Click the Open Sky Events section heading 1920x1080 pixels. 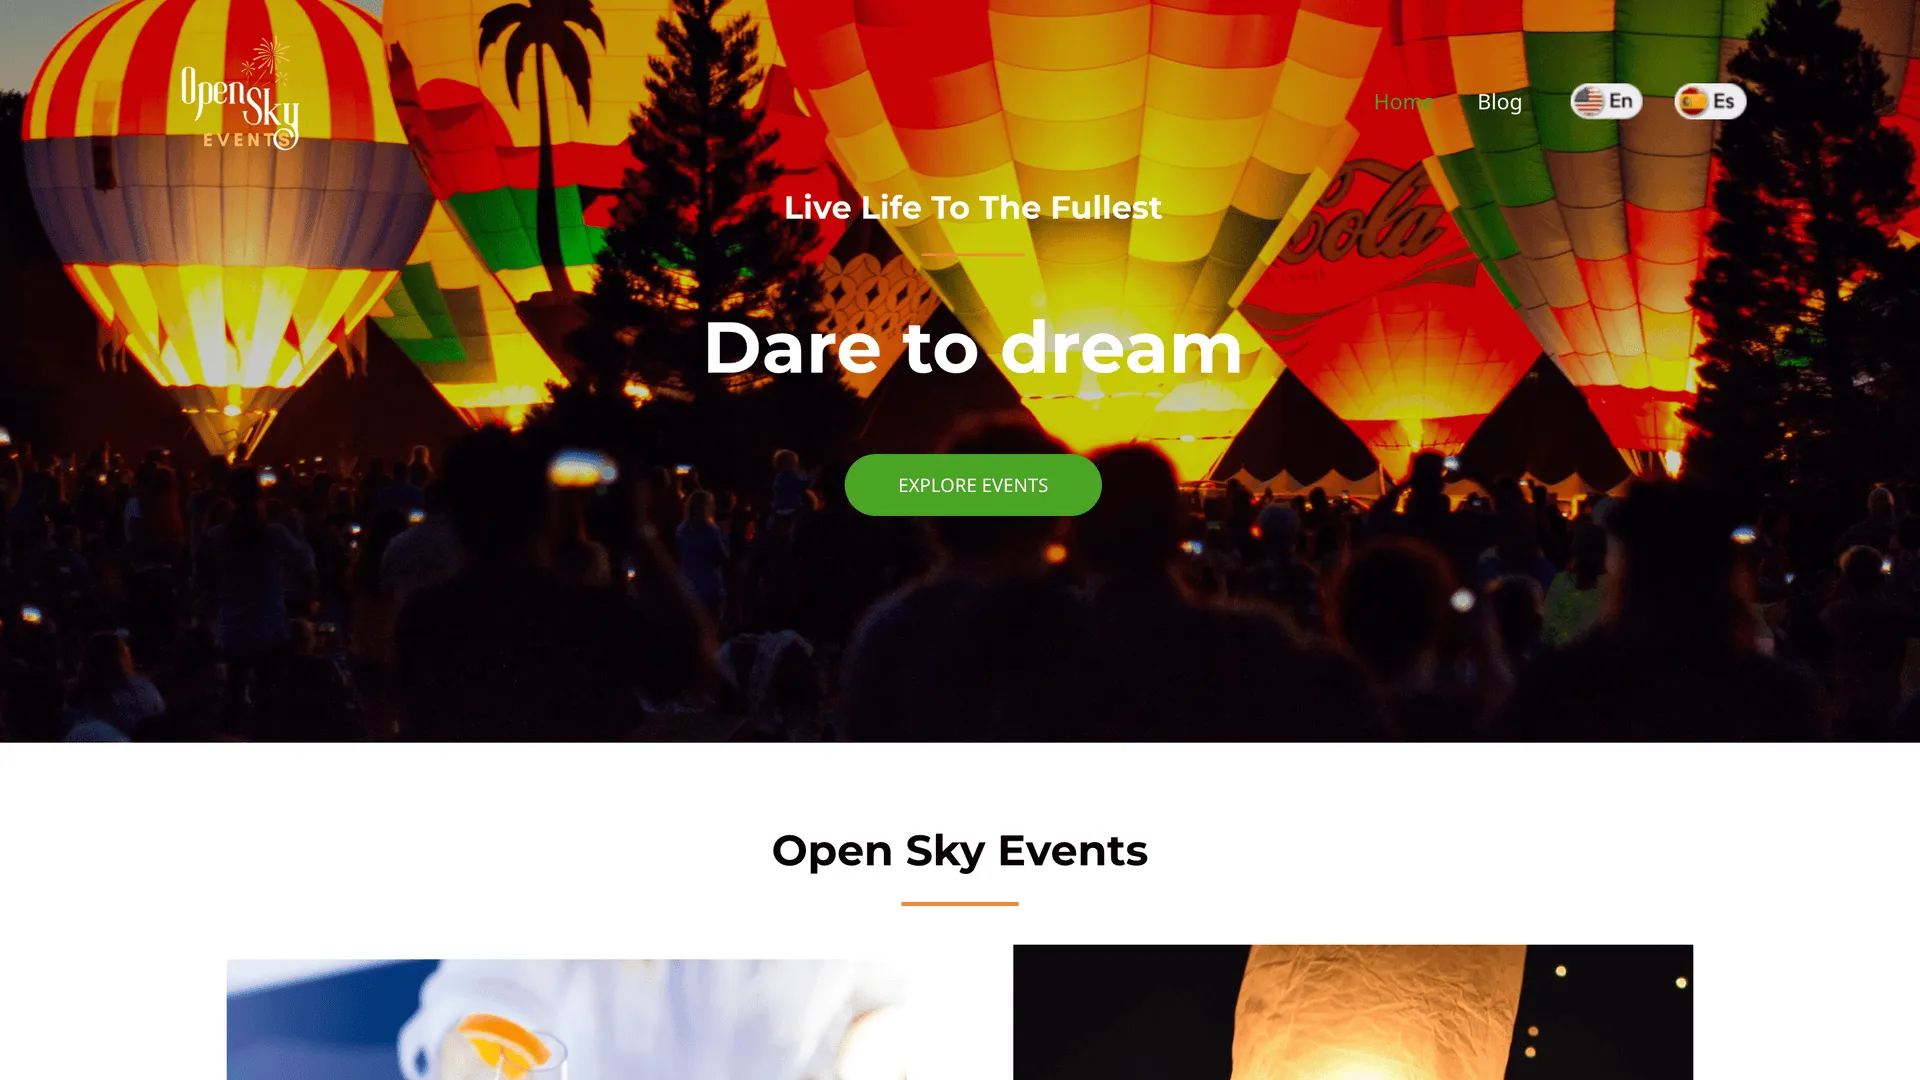960,851
